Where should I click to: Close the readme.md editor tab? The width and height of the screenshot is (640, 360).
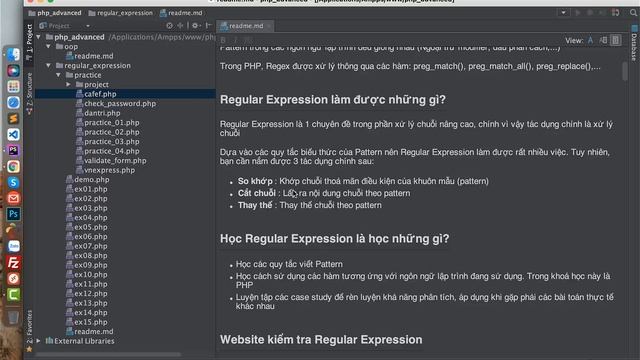coord(269,26)
